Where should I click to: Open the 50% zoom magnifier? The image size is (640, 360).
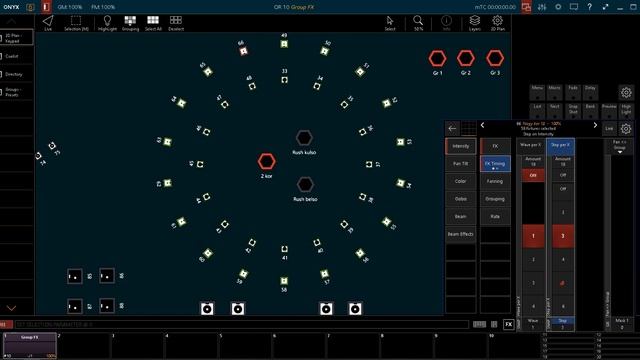click(x=418, y=23)
